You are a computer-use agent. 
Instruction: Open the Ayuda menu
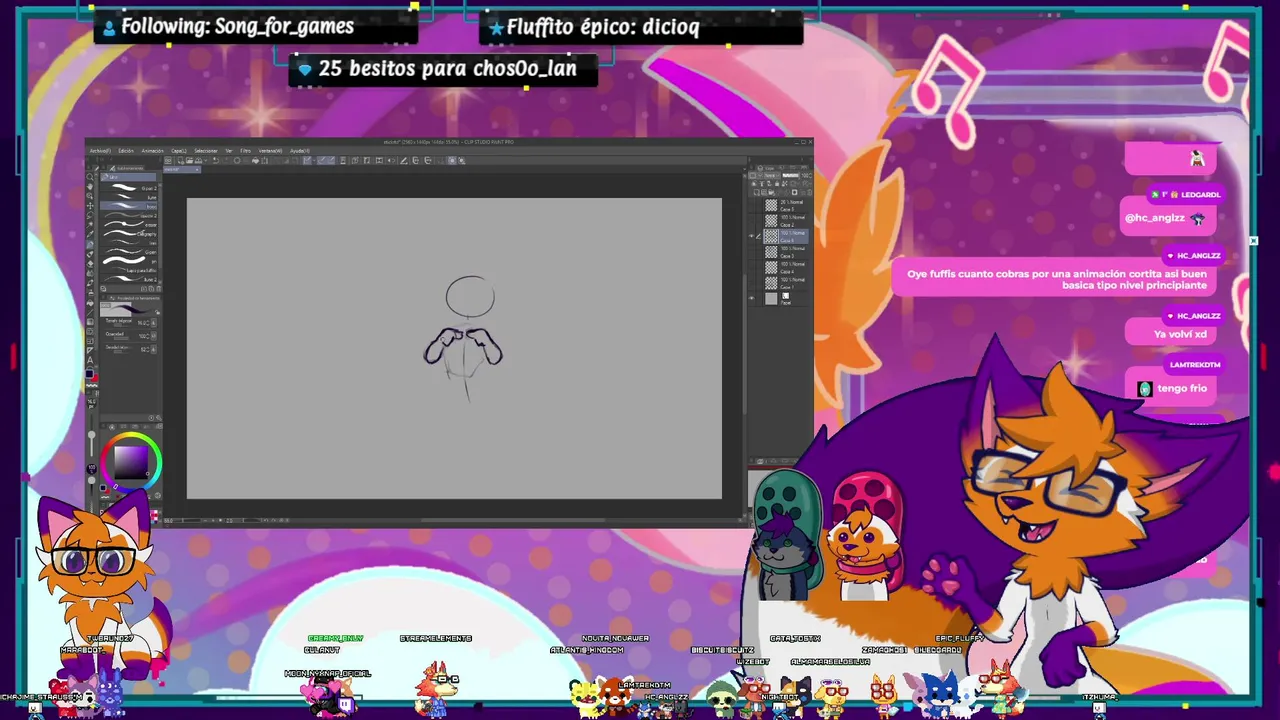pos(300,151)
